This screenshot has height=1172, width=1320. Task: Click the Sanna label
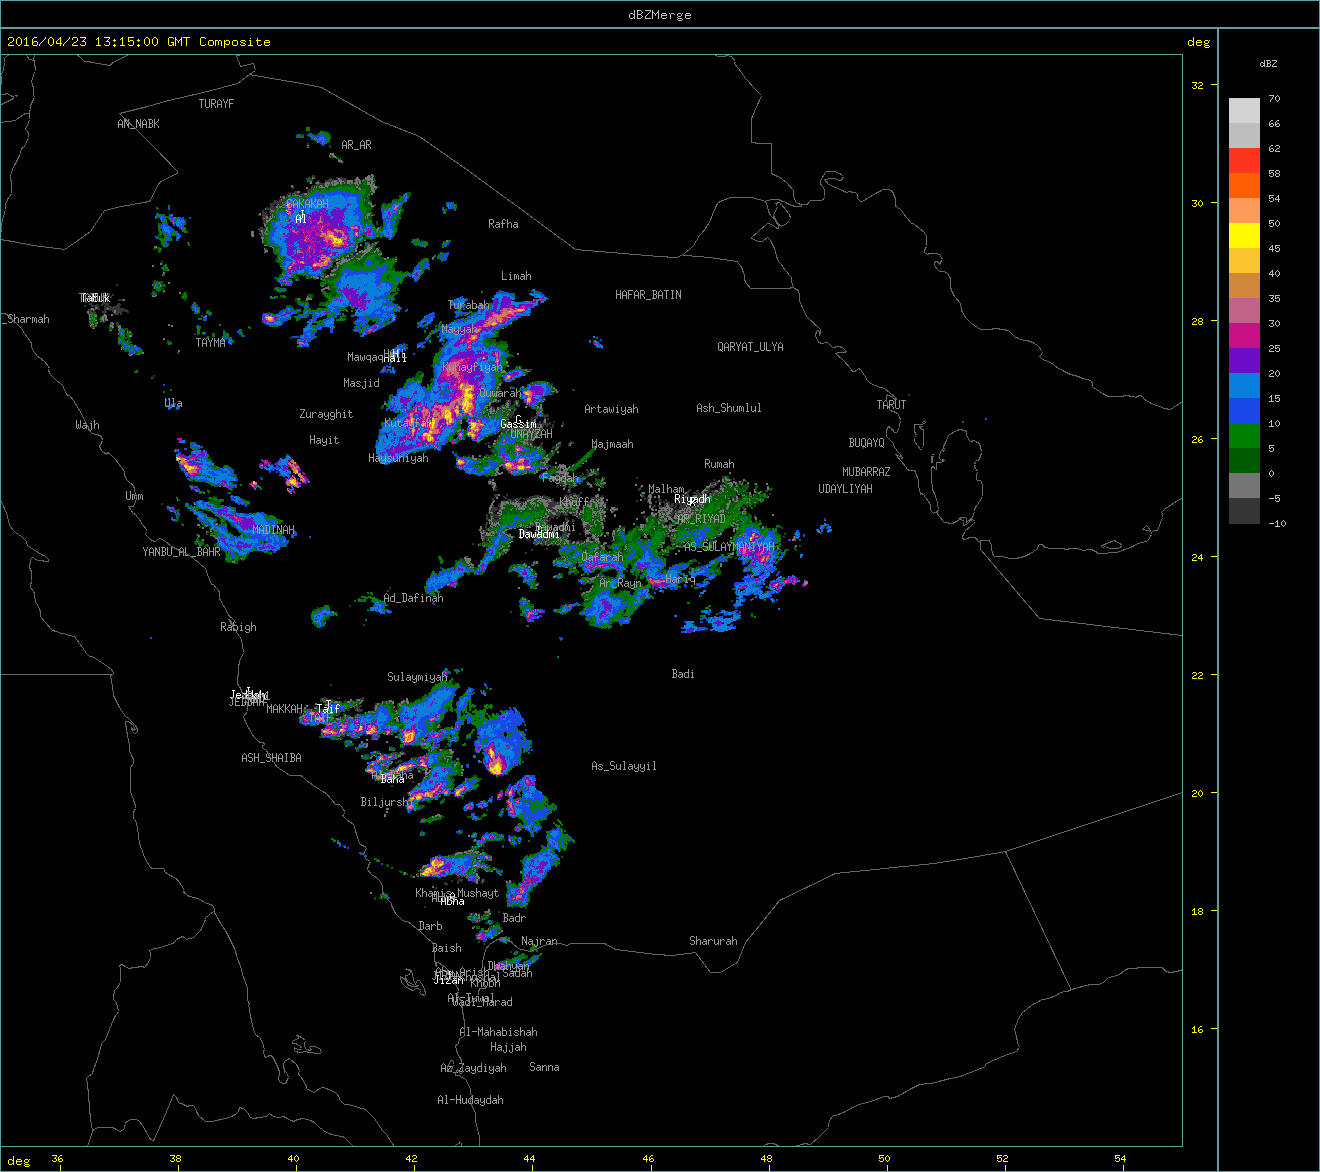tap(544, 1067)
